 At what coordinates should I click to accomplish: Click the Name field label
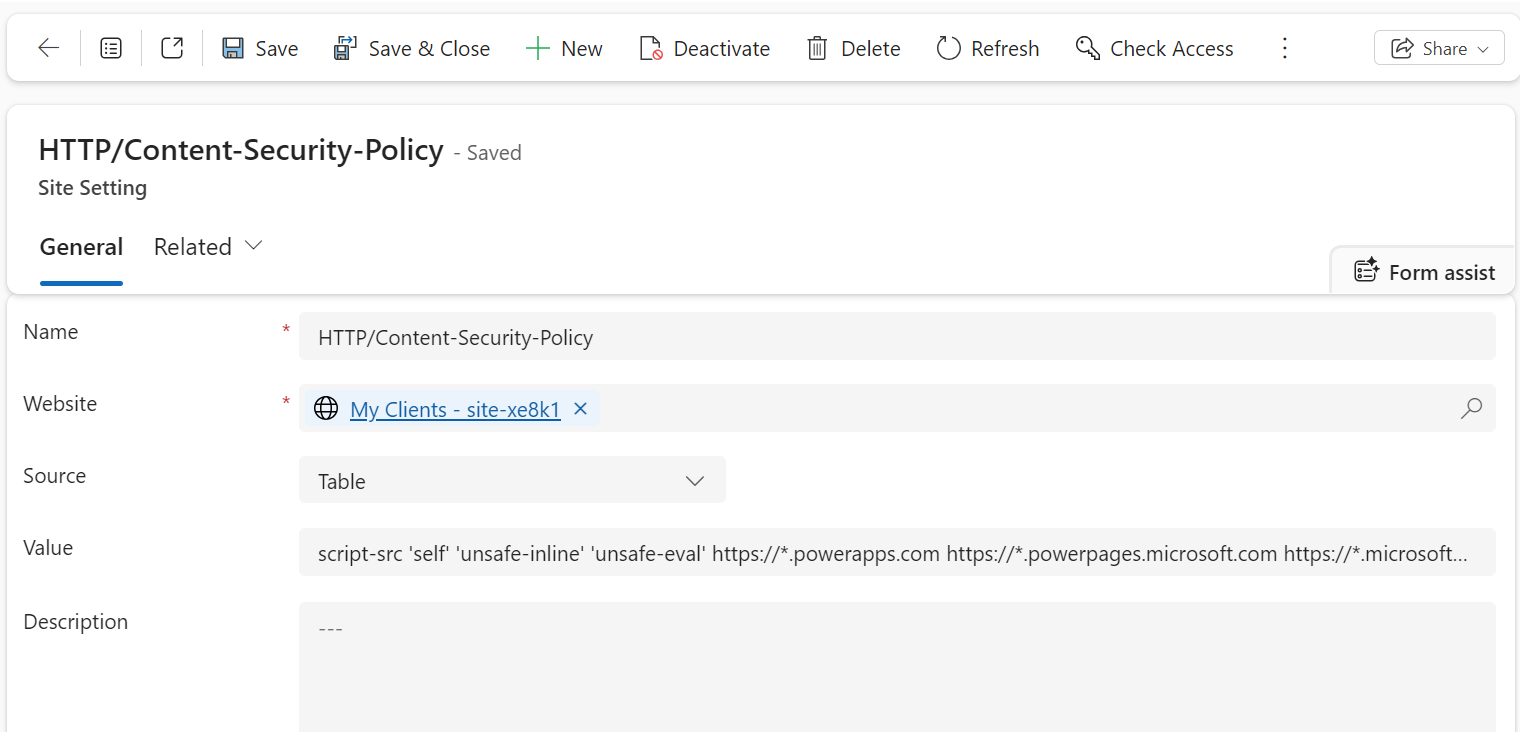click(x=51, y=332)
